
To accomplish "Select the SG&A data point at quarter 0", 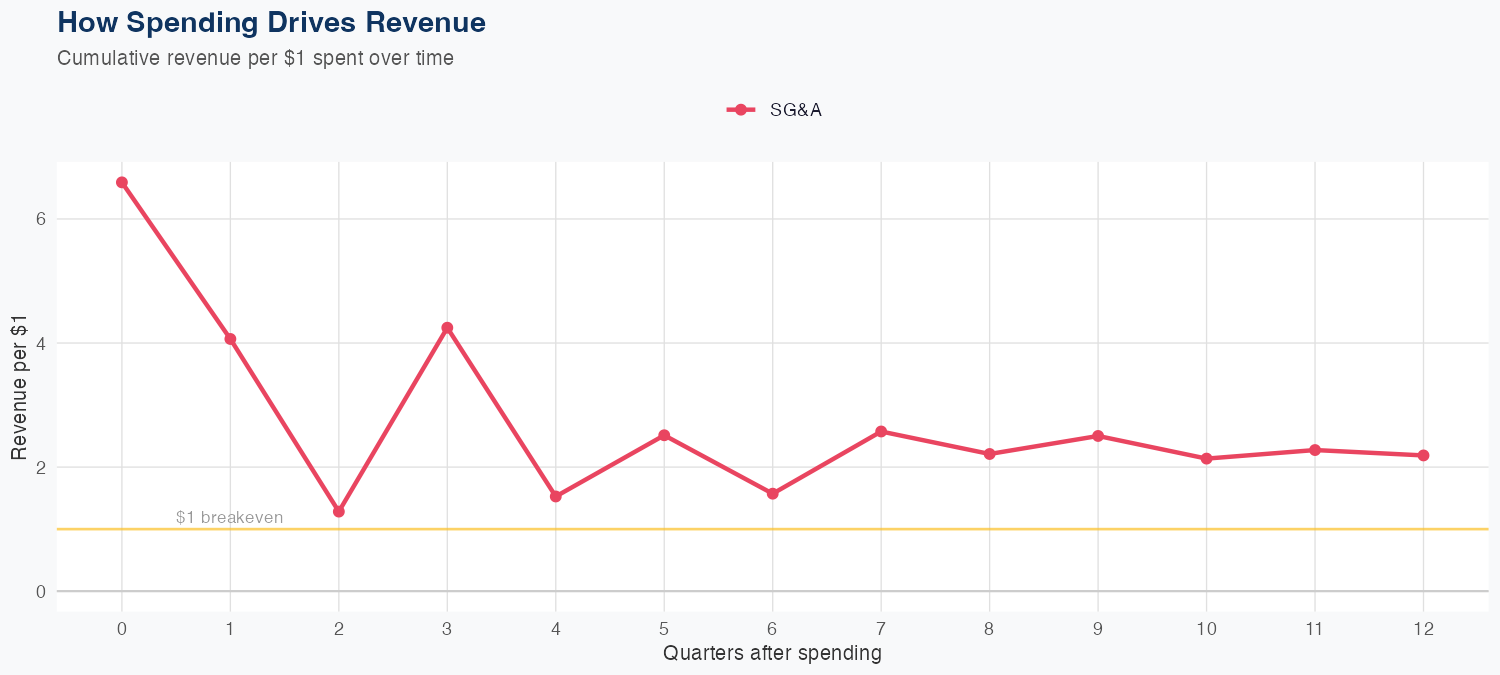I will (122, 182).
